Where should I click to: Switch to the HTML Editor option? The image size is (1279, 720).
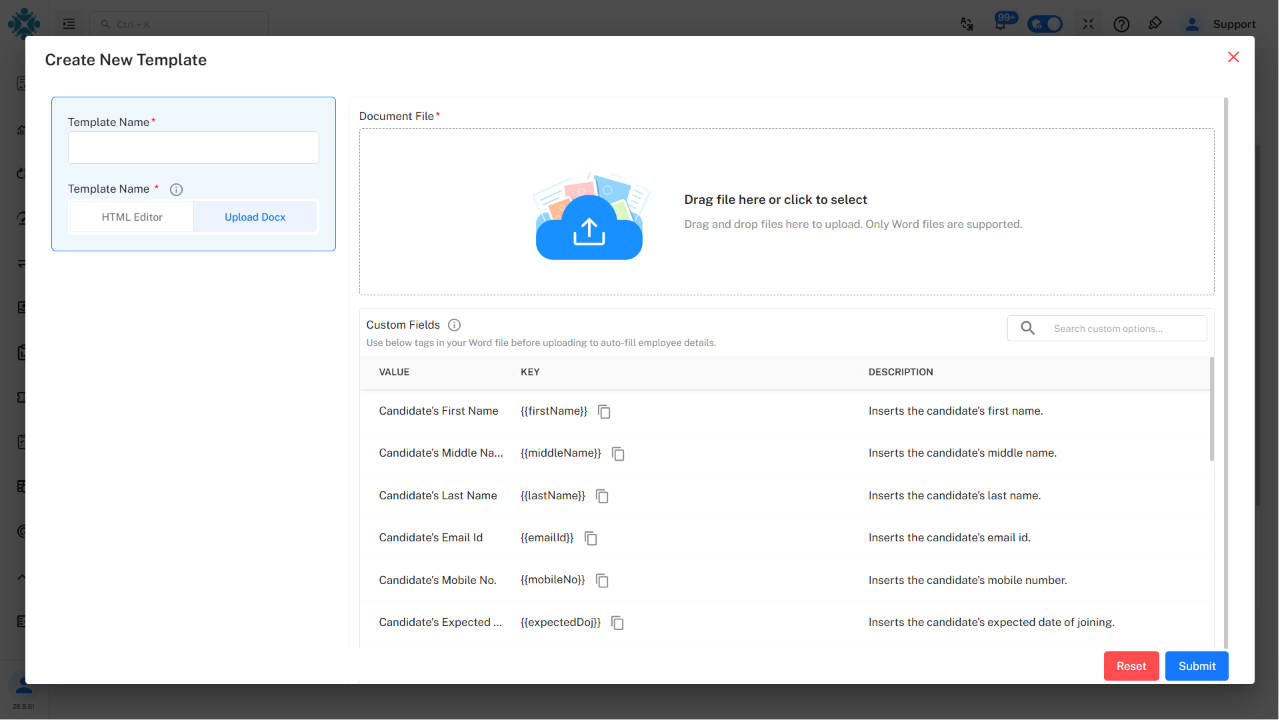pos(132,217)
